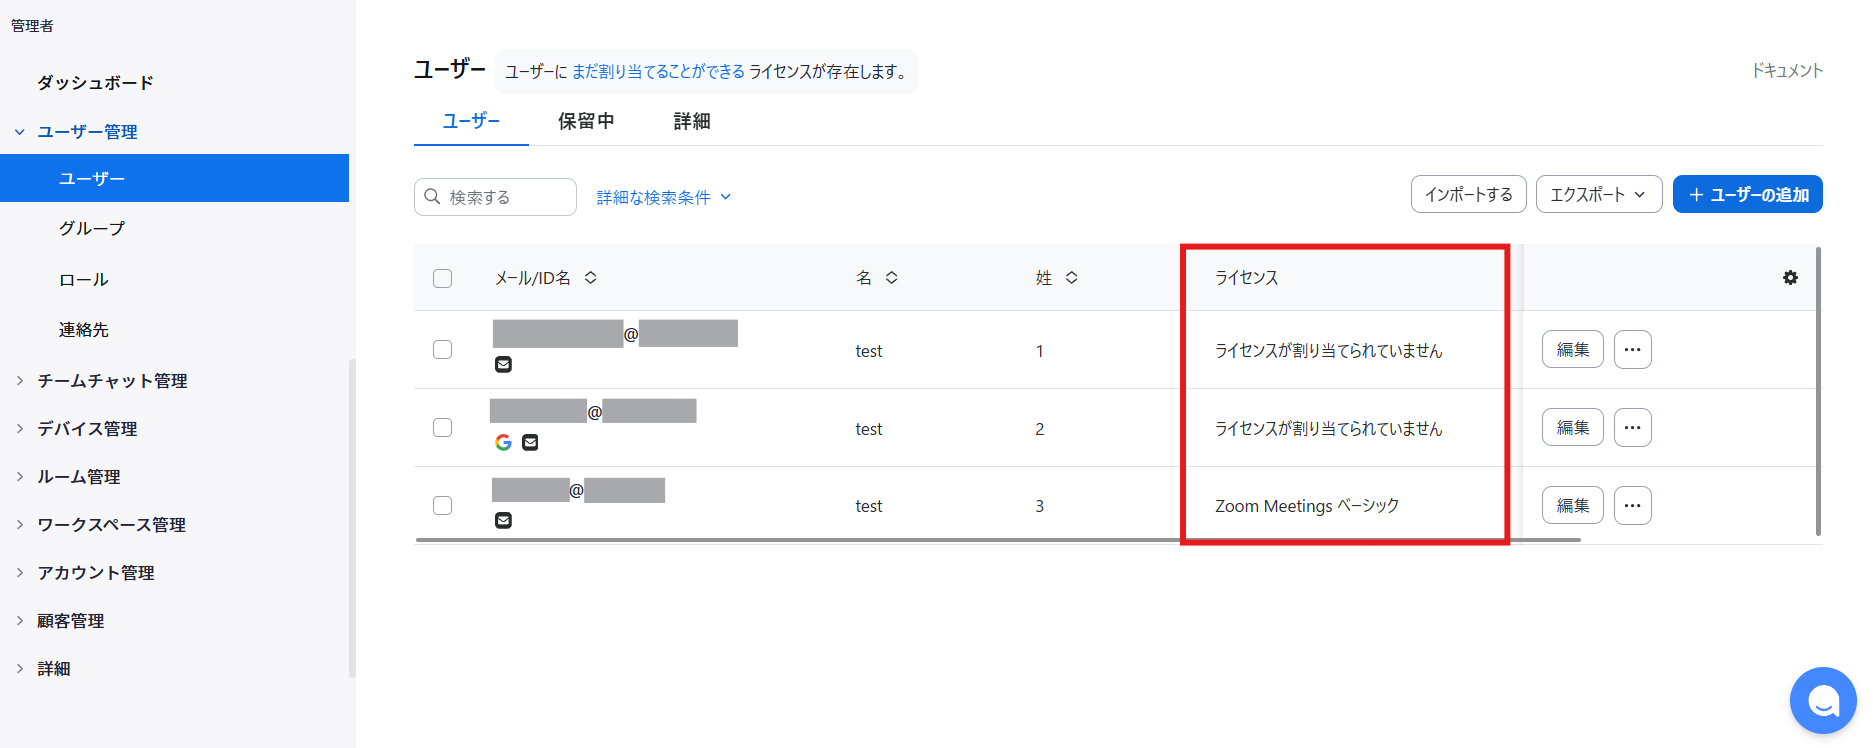Open the エクスポート dropdown

coord(1598,195)
